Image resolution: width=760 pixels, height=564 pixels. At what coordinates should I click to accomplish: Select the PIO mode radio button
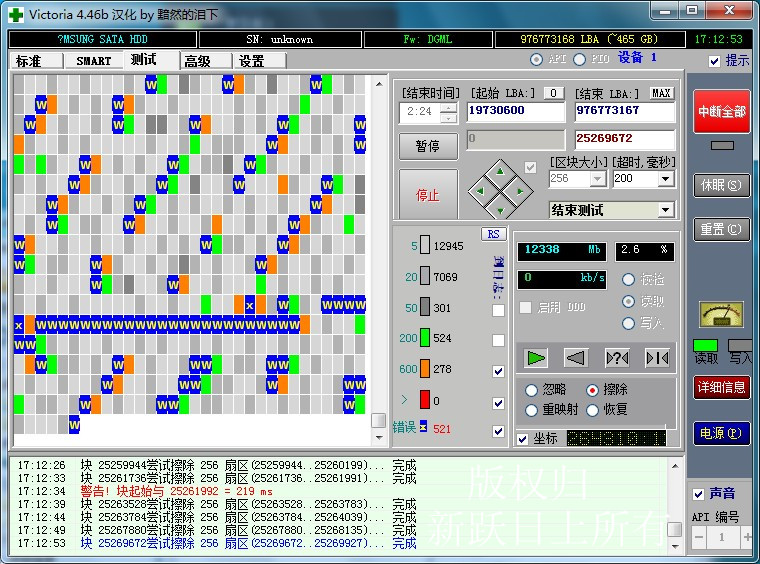tap(579, 59)
